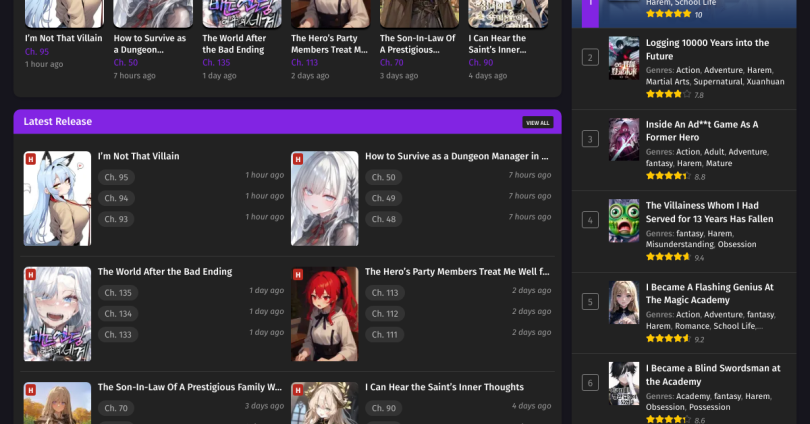Select Martial Arts genre under Logging 10000 Years

click(x=667, y=82)
